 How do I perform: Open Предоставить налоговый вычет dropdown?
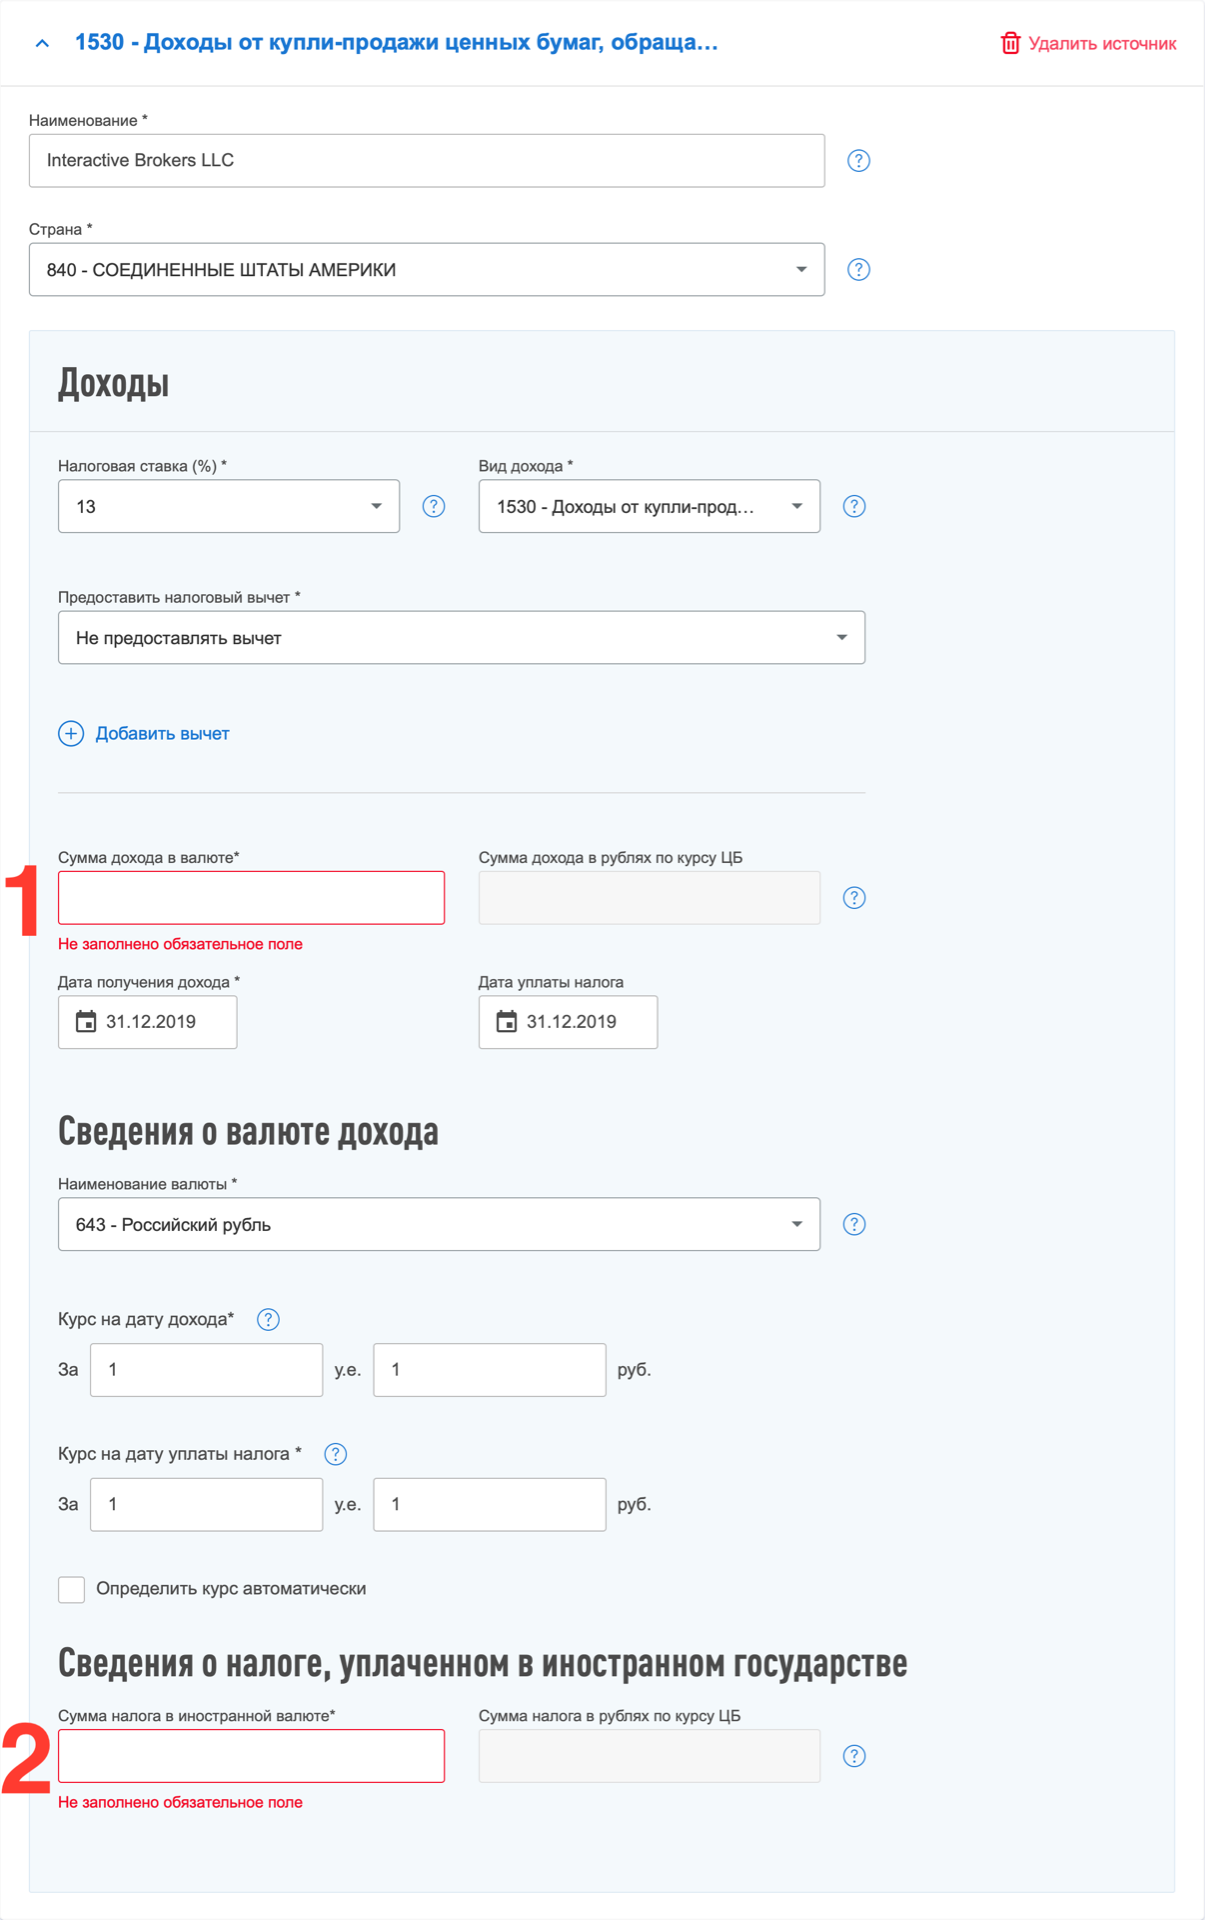pyautogui.click(x=461, y=638)
